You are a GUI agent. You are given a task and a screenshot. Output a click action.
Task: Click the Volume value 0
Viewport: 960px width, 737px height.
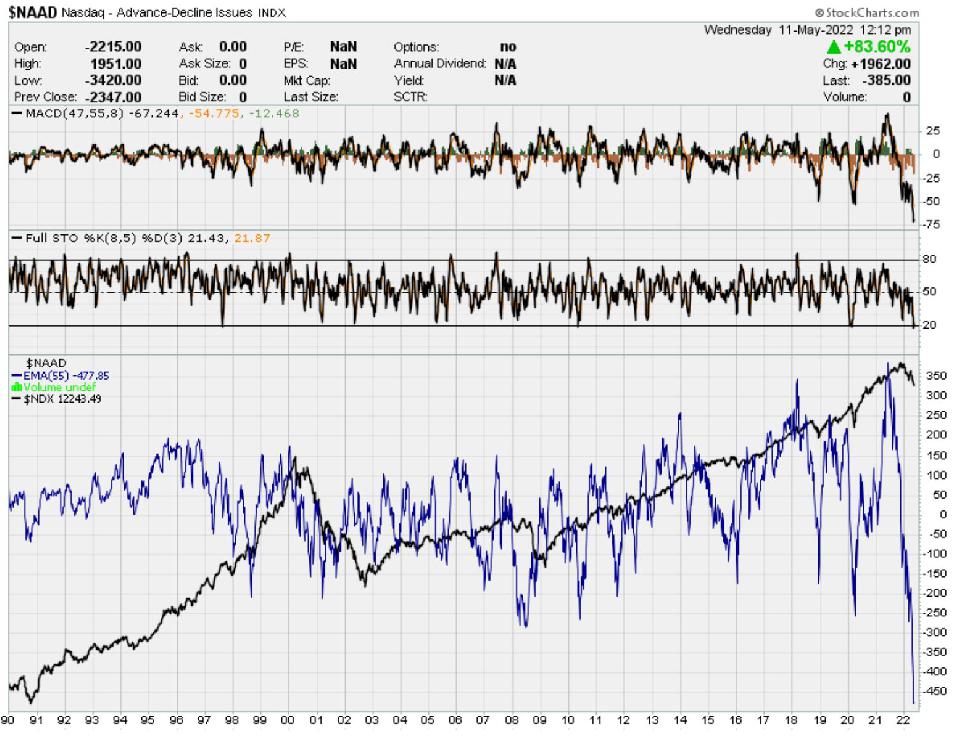(907, 97)
